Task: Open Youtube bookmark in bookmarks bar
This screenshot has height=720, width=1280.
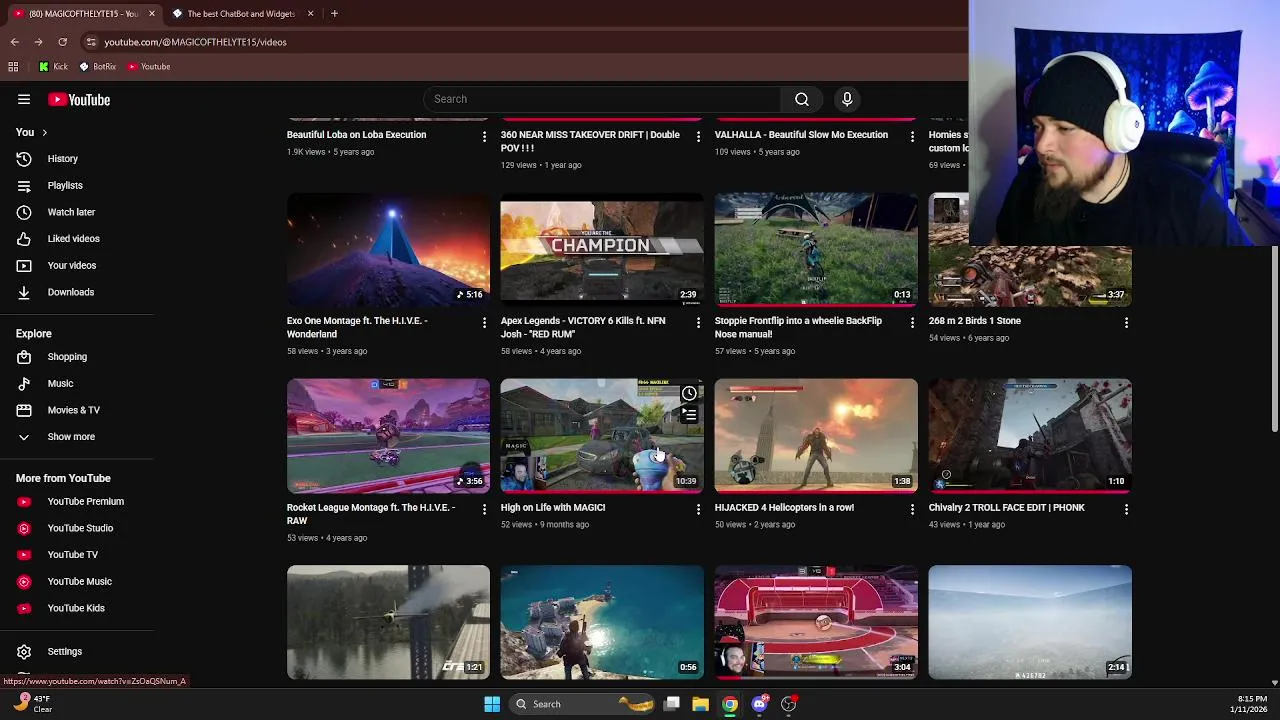Action: [x=148, y=66]
